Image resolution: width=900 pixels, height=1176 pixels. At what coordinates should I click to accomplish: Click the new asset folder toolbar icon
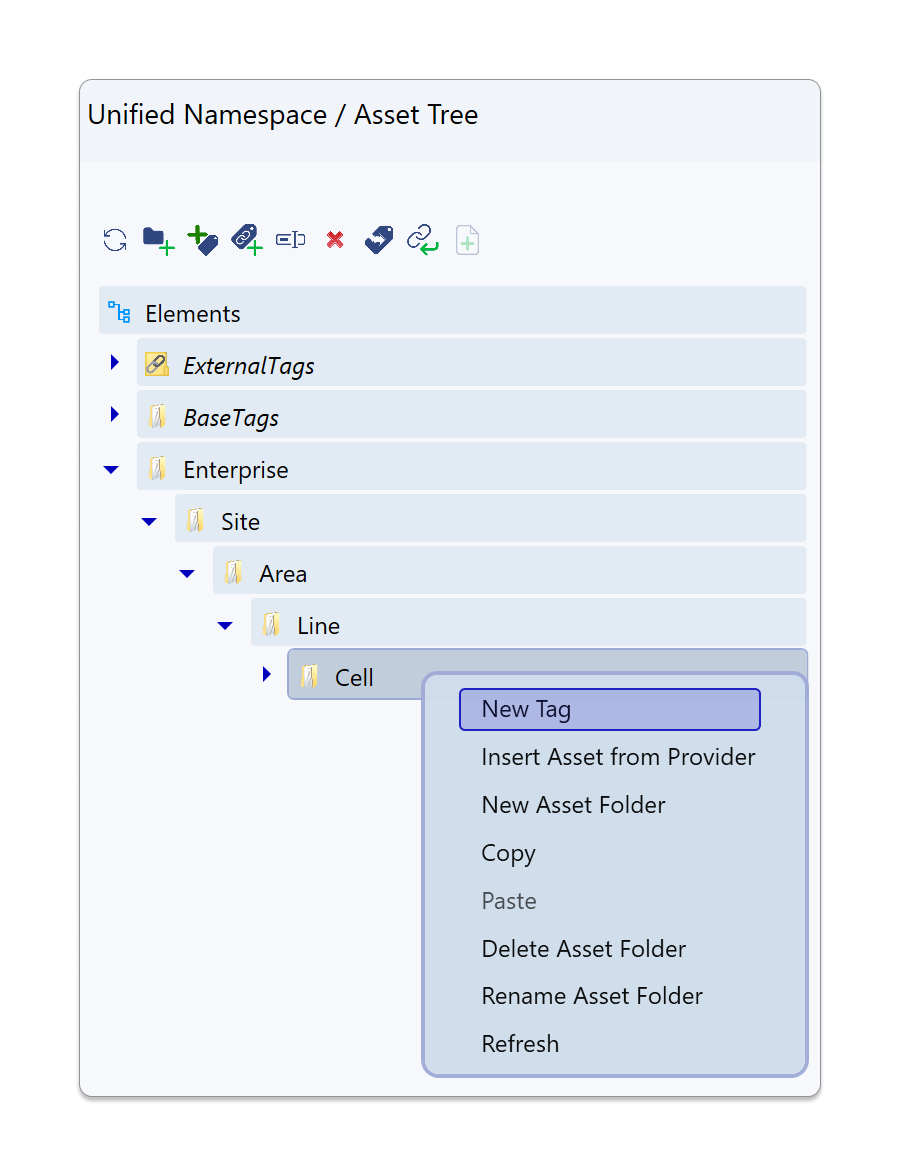point(158,240)
